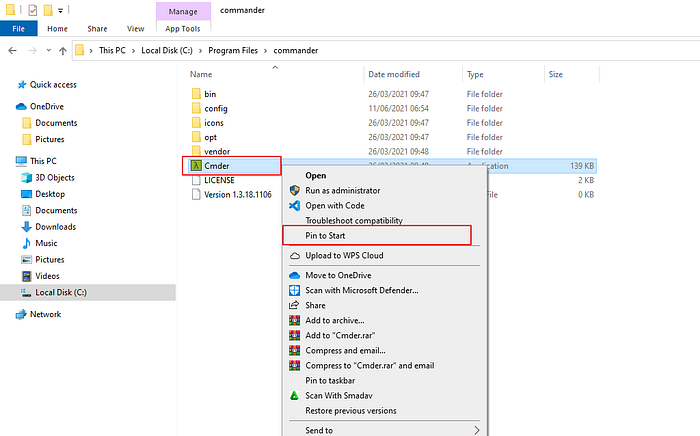Open the Quick Access Toolbar customize dropdown

pos(60,10)
